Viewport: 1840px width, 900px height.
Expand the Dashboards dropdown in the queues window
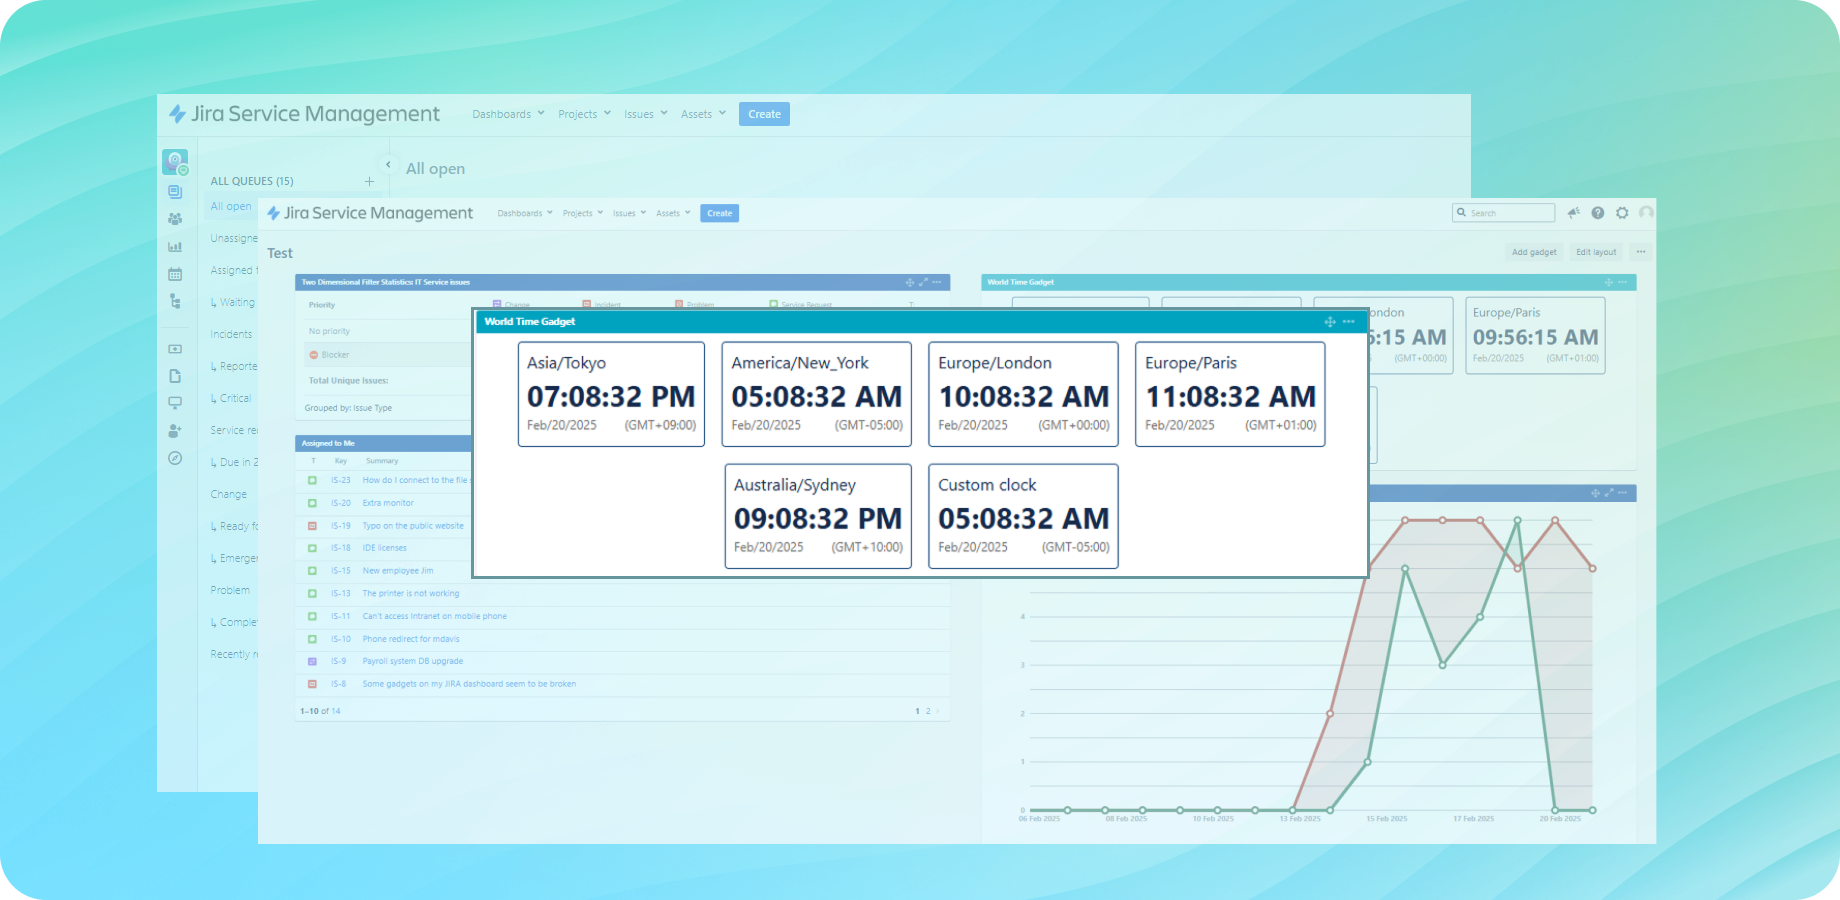tap(508, 114)
